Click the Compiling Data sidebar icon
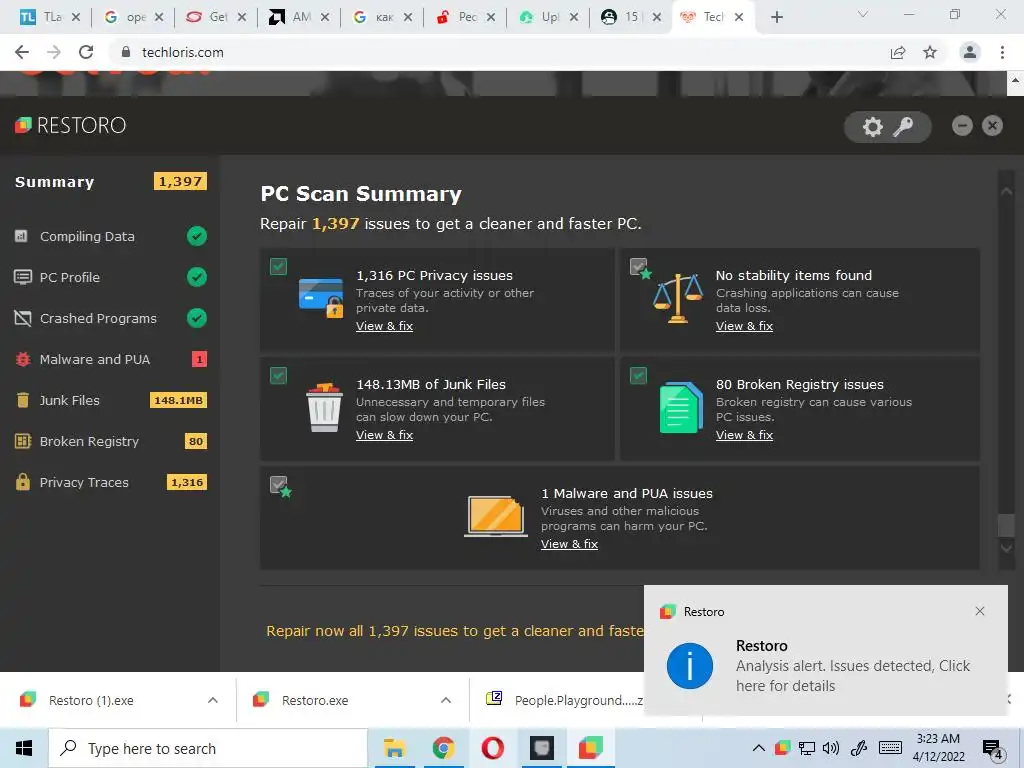 click(x=22, y=236)
